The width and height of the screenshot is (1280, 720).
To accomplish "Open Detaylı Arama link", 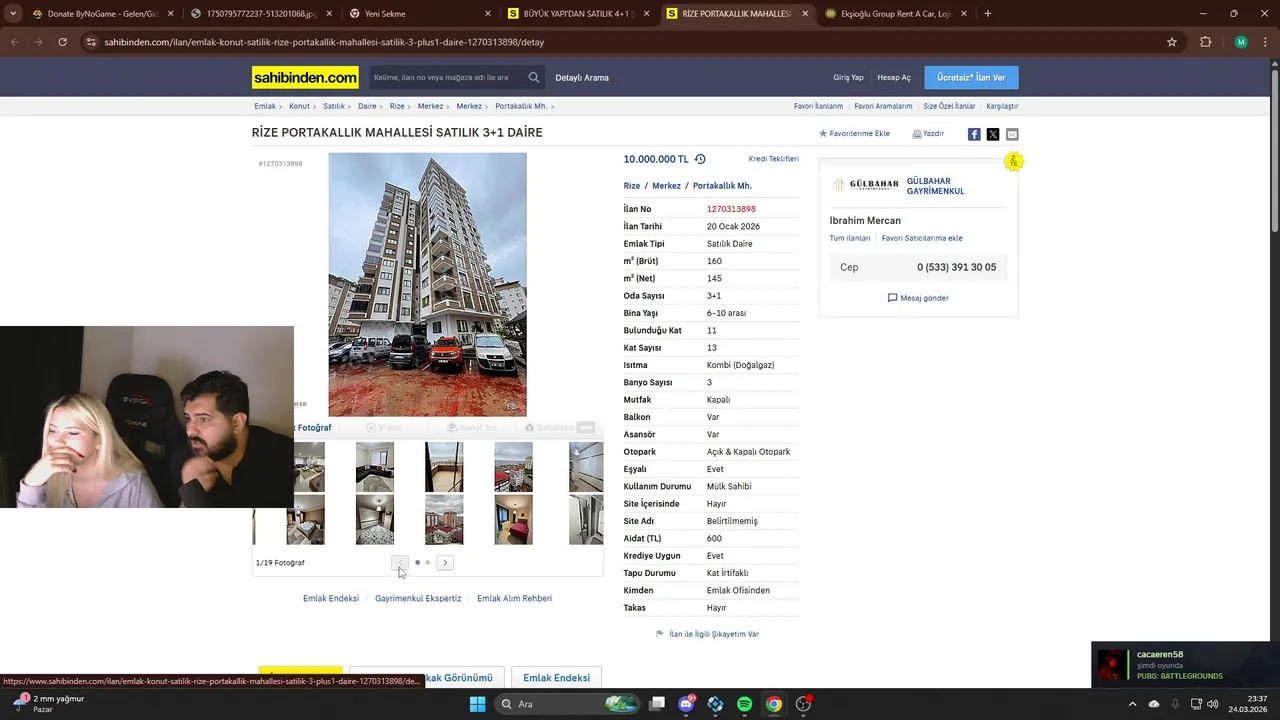I will 582,77.
